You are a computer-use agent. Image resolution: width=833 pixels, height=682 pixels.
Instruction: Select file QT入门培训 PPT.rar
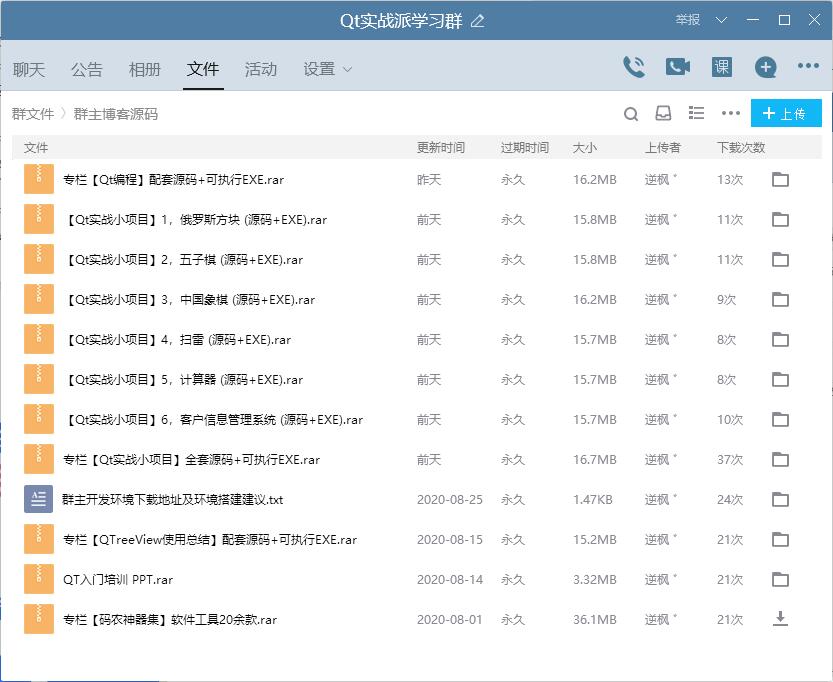pos(118,579)
